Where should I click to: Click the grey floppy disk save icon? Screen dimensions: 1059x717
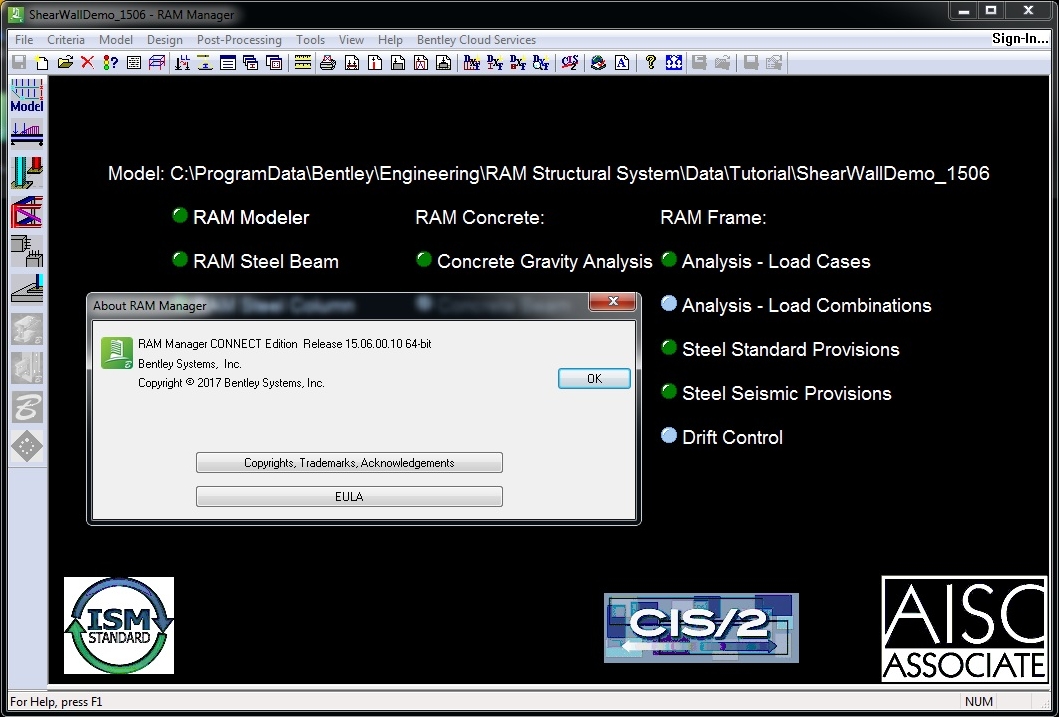(x=19, y=63)
